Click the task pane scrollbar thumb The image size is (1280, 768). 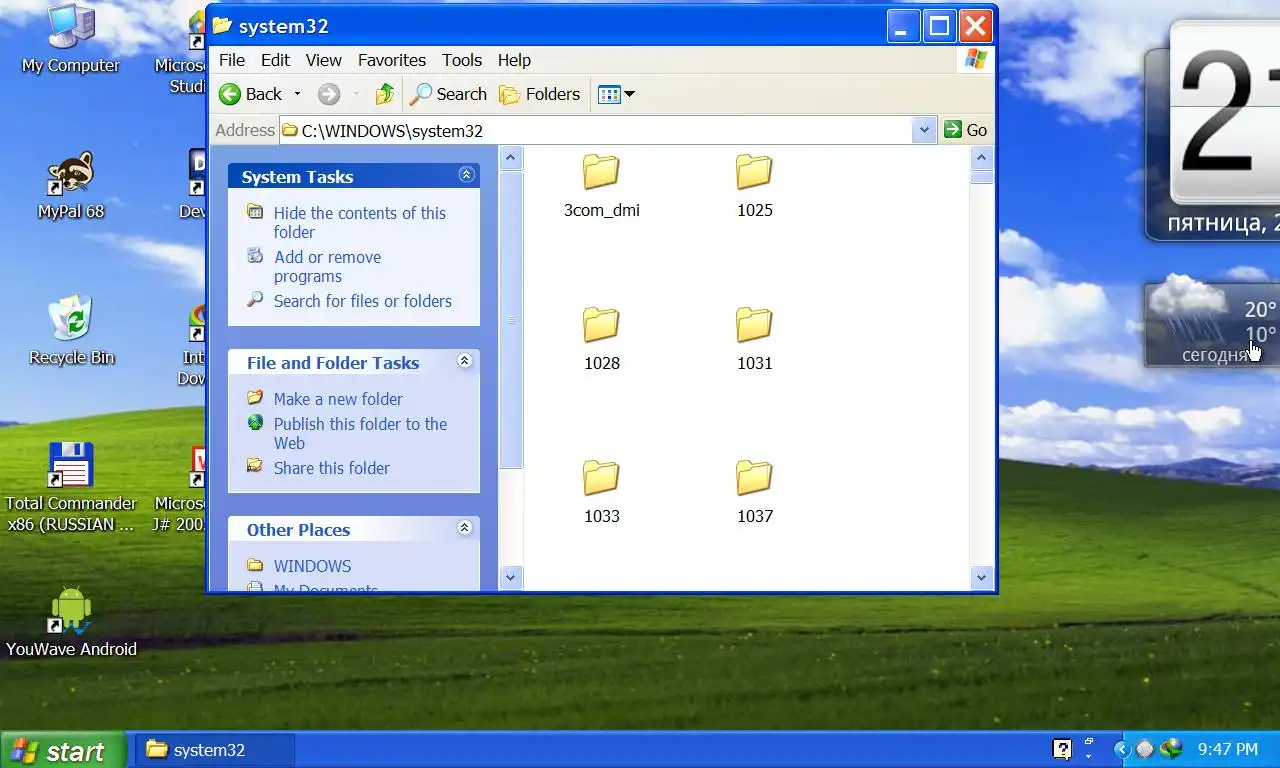[x=511, y=320]
